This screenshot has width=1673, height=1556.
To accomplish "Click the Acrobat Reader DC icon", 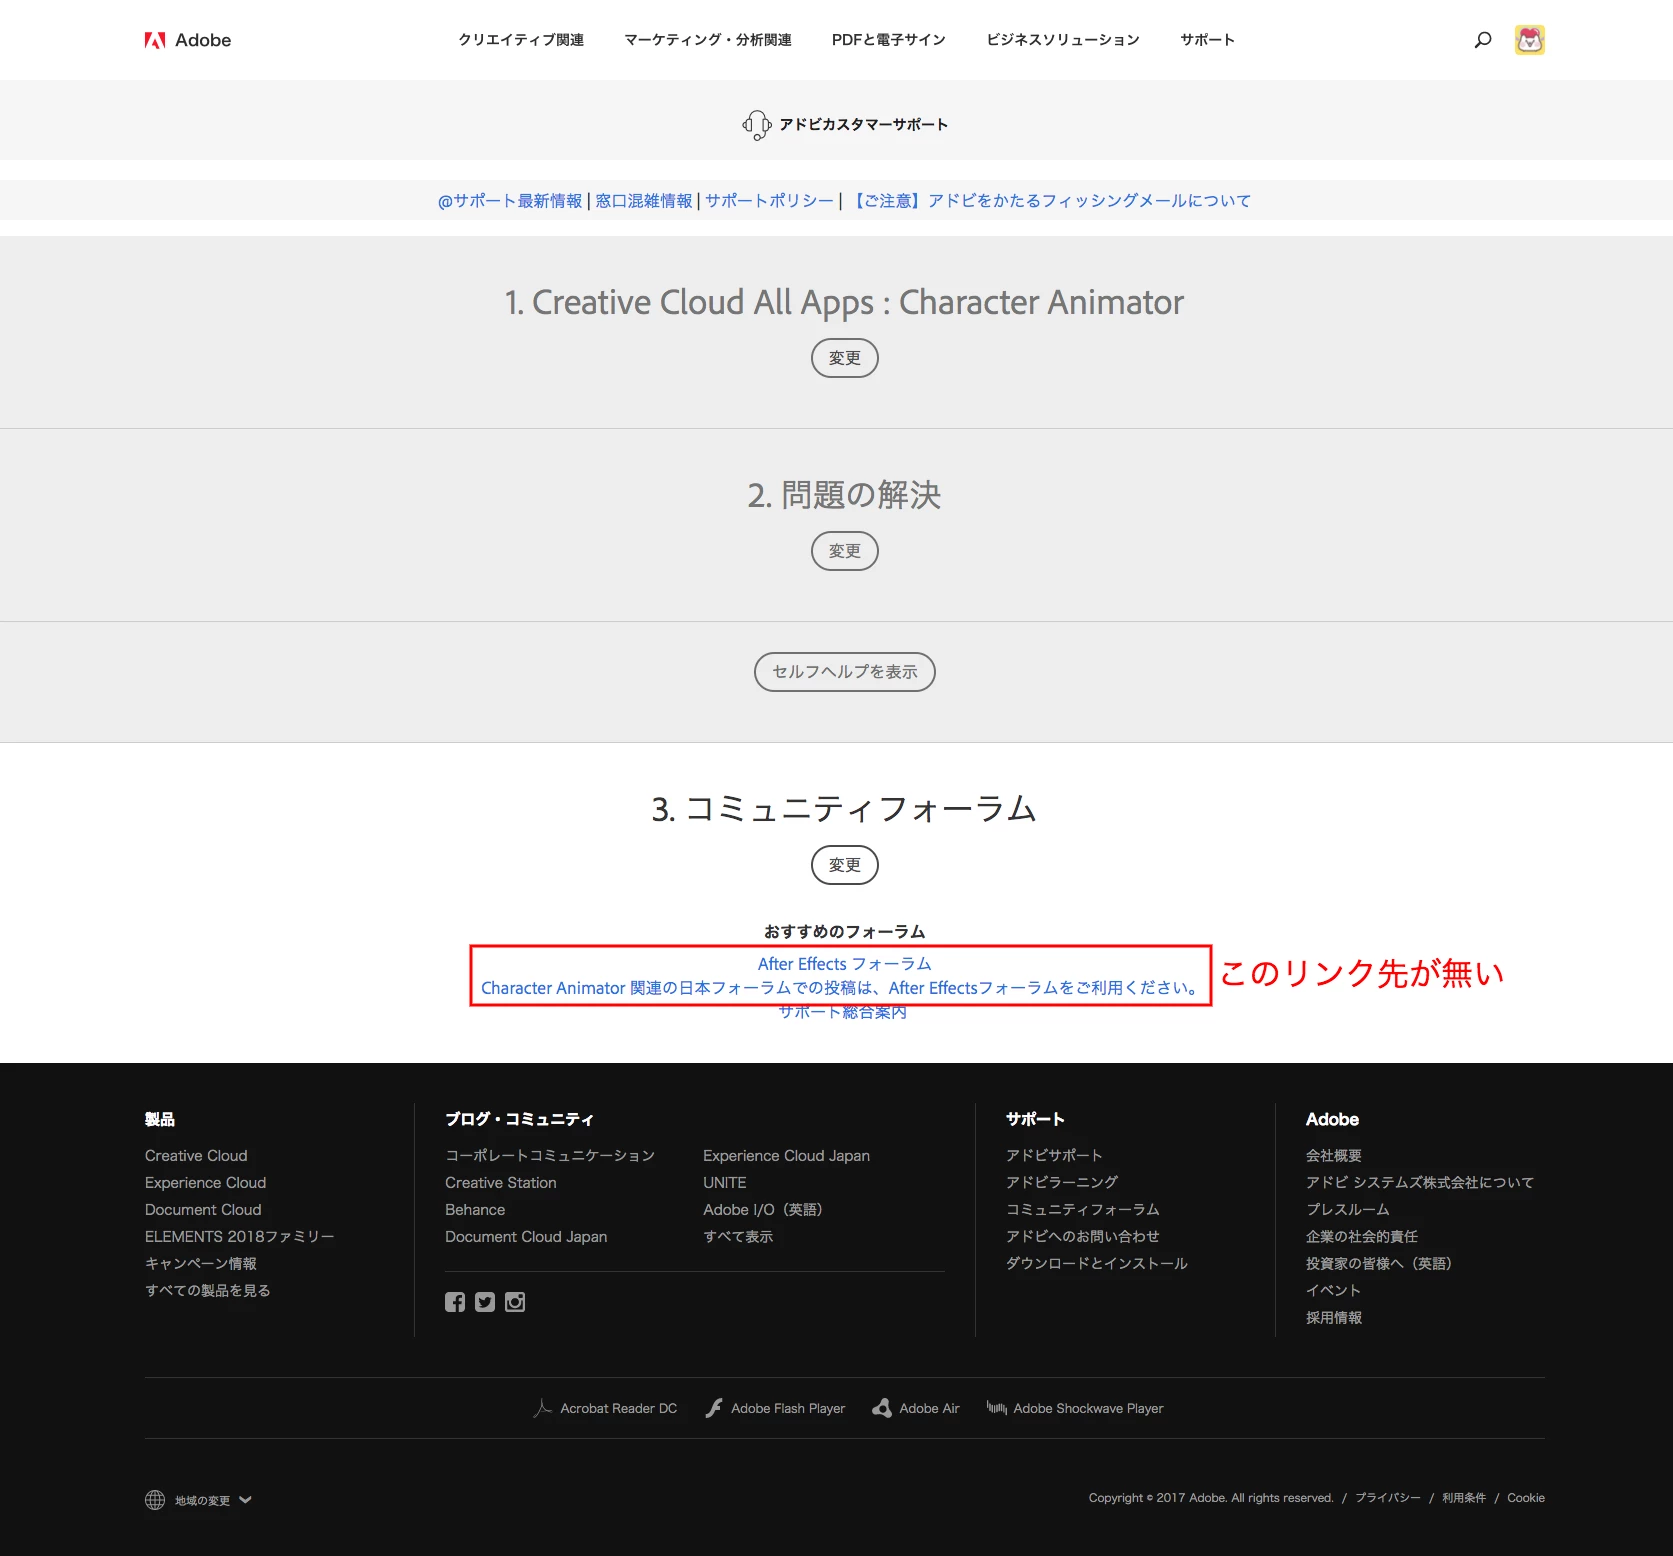I will pyautogui.click(x=543, y=1408).
